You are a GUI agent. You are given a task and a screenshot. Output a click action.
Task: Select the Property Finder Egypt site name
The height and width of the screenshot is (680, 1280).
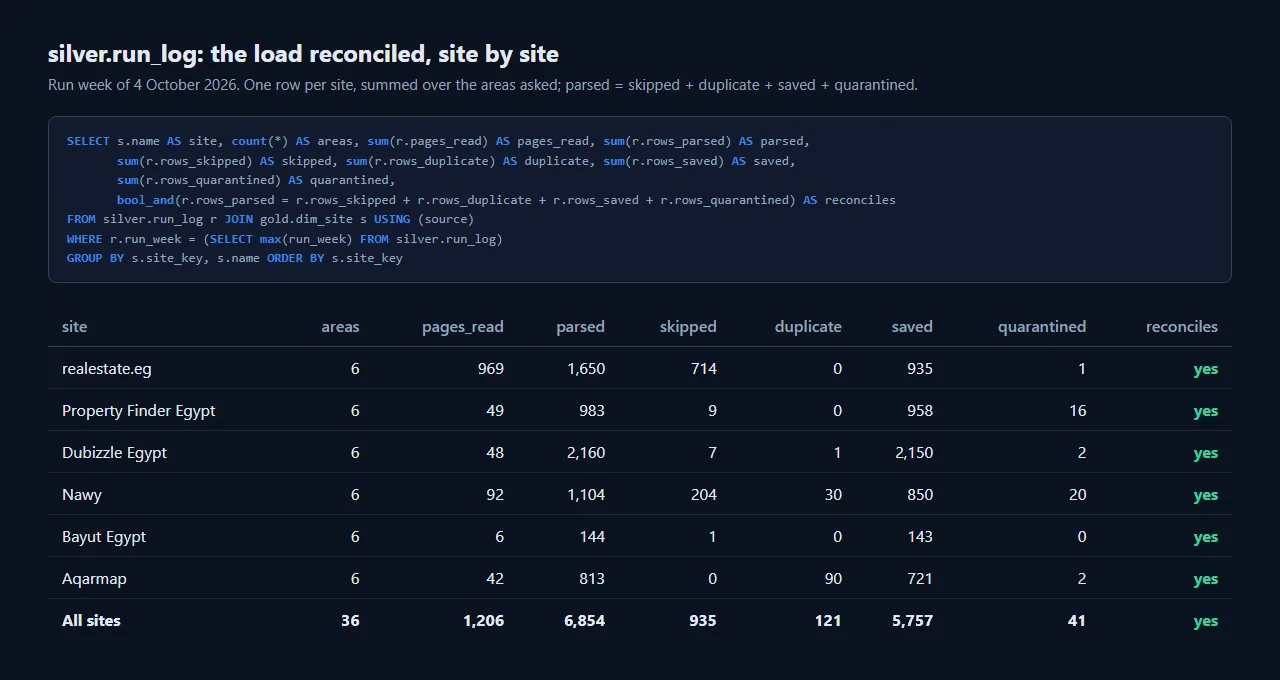(139, 411)
